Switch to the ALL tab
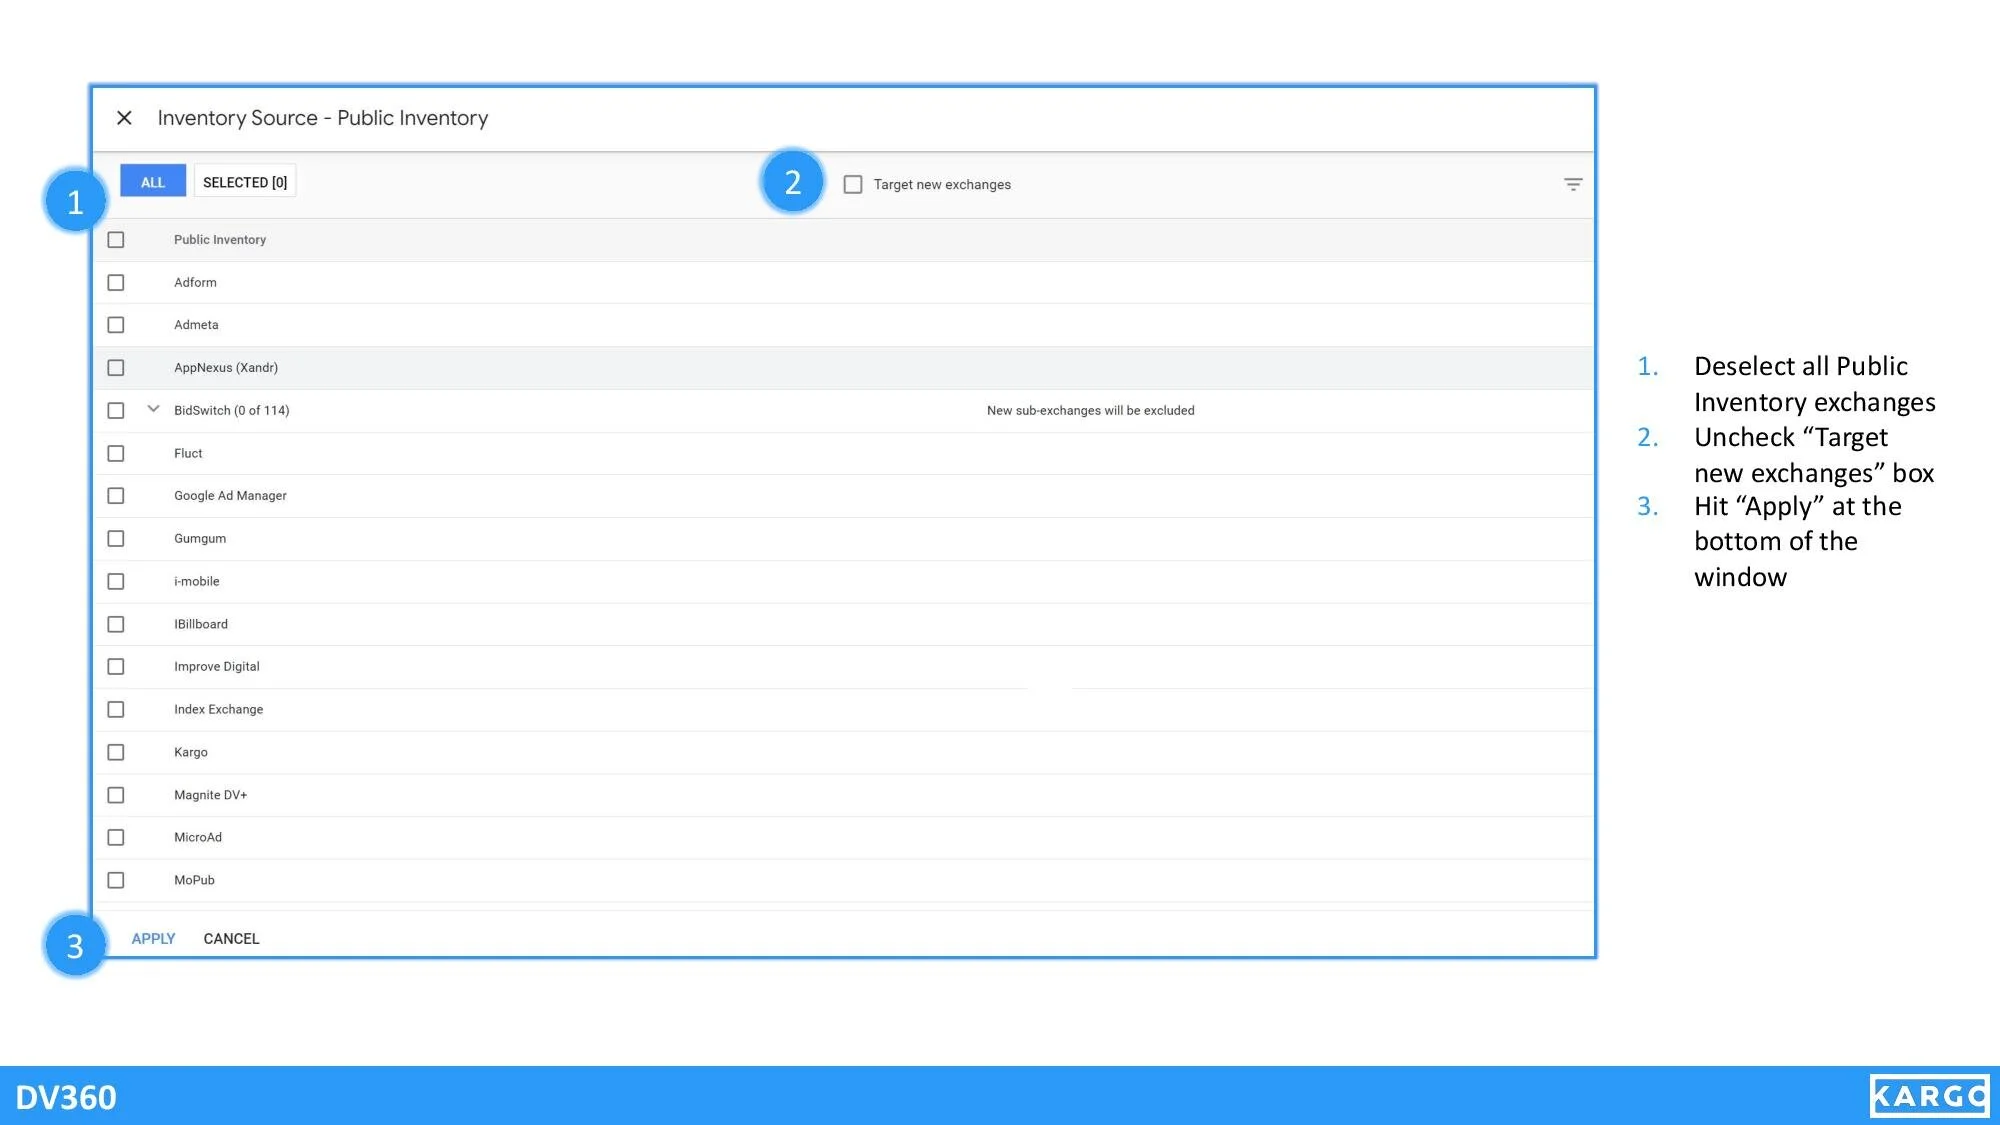This screenshot has width=2000, height=1125. 152,181
